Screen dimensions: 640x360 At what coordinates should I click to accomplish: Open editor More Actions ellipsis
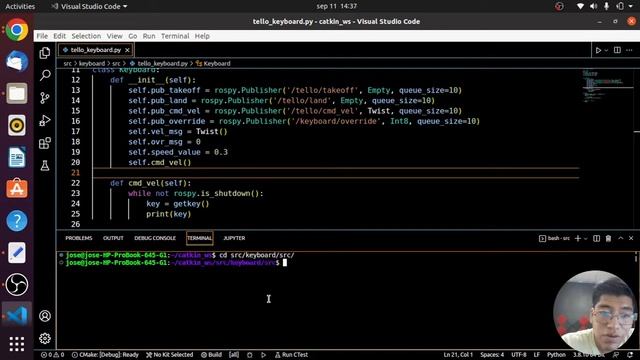[629, 50]
